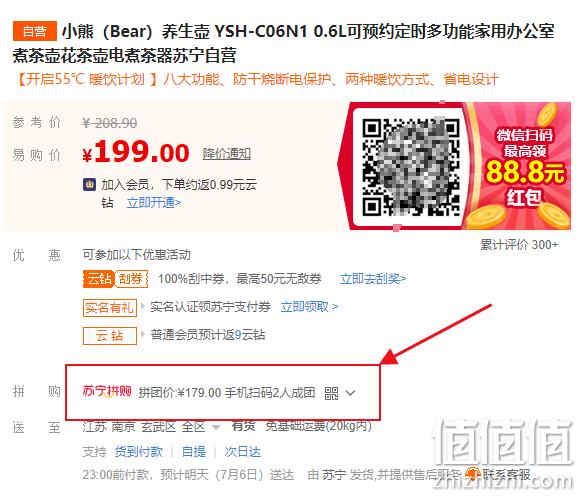Click the 云钻 orange tag icon
Screen dimensions: 582x498
click(x=98, y=279)
